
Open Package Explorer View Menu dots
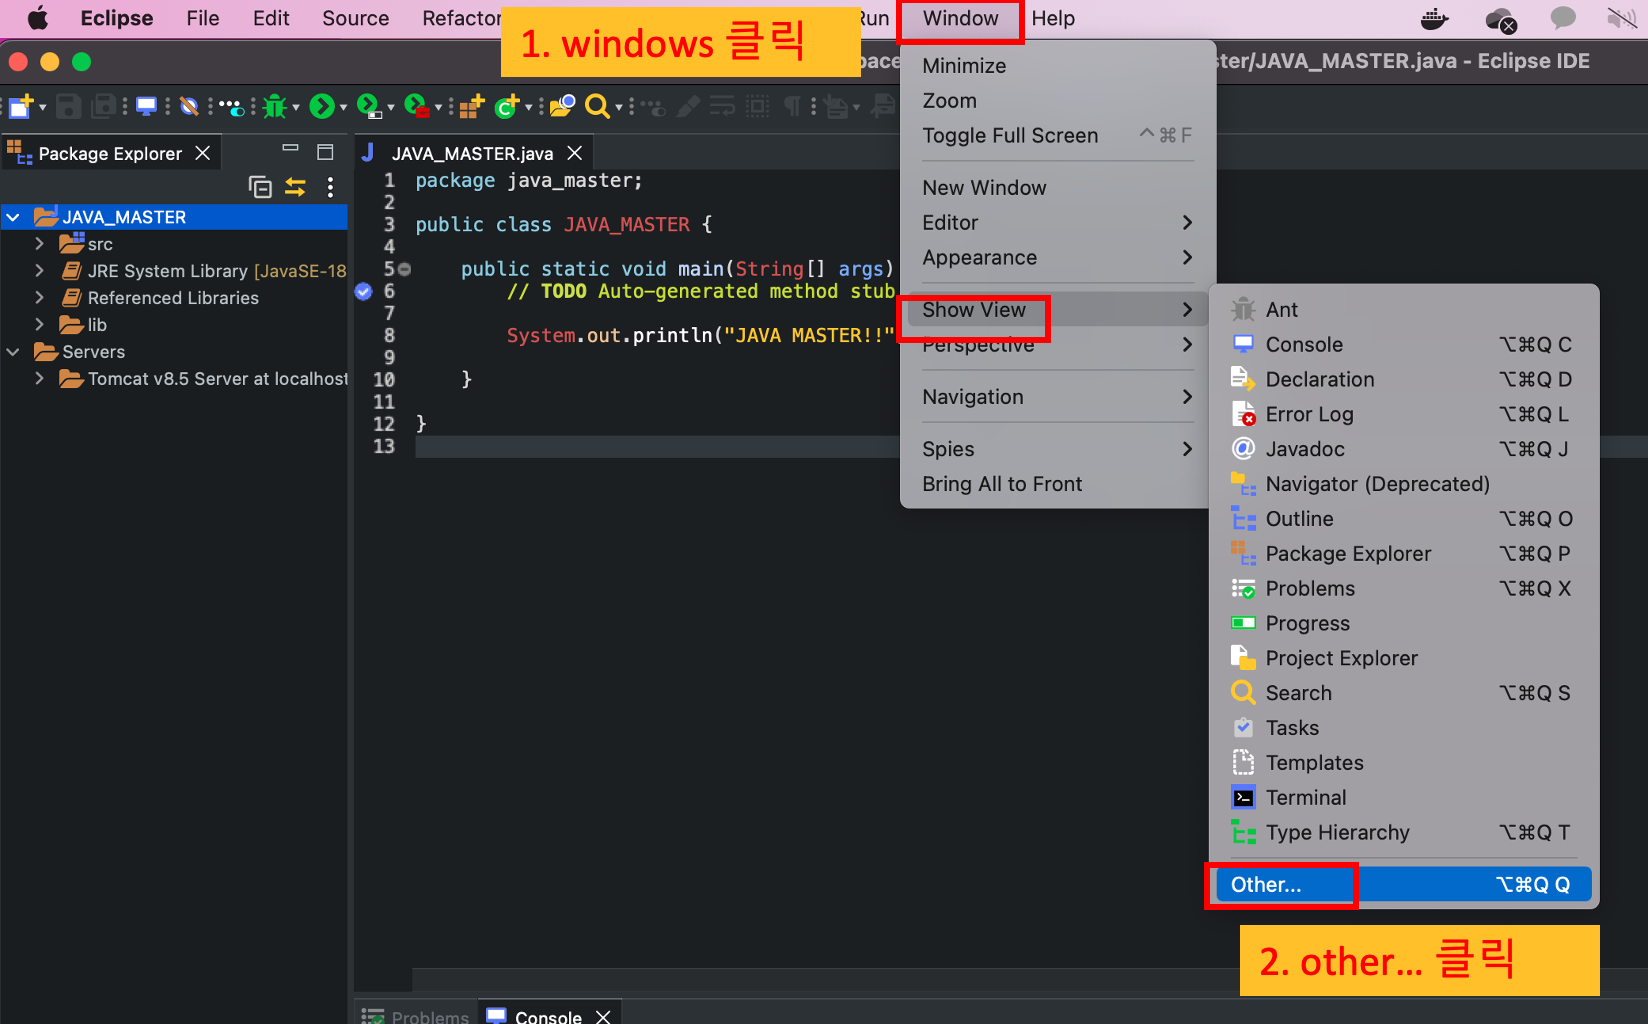point(330,187)
